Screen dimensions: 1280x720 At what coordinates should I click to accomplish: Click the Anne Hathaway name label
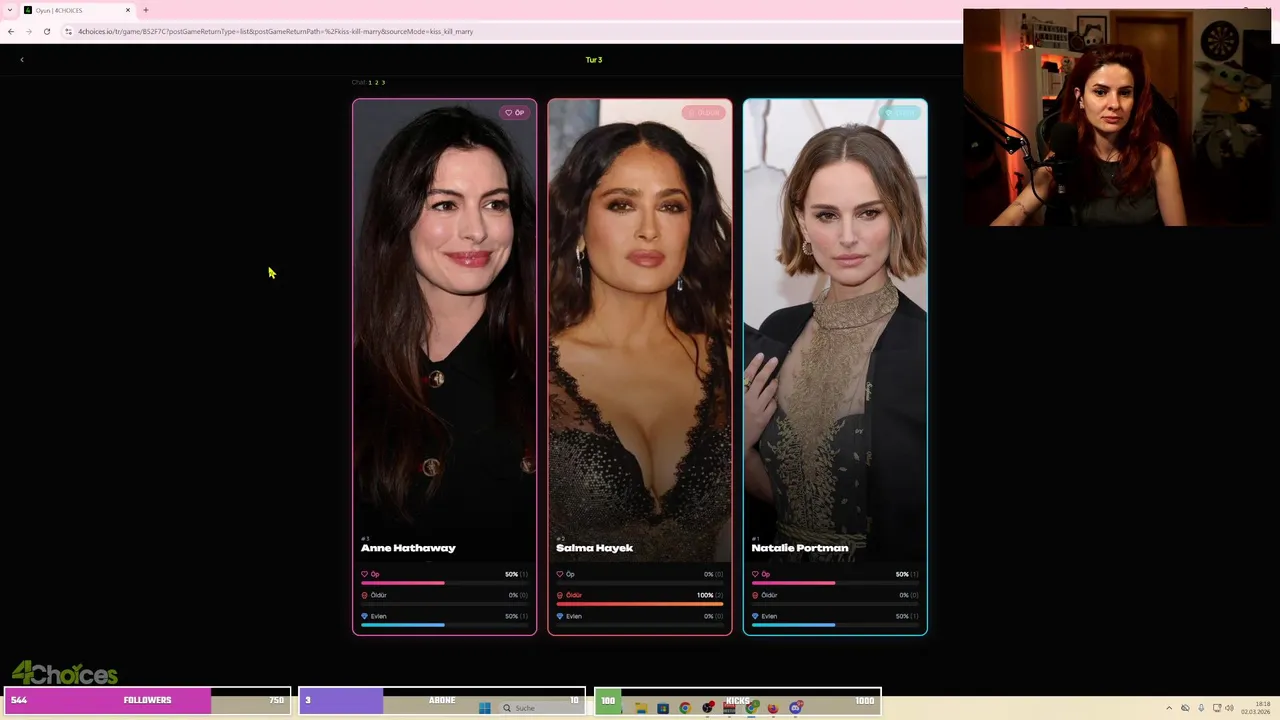(408, 548)
